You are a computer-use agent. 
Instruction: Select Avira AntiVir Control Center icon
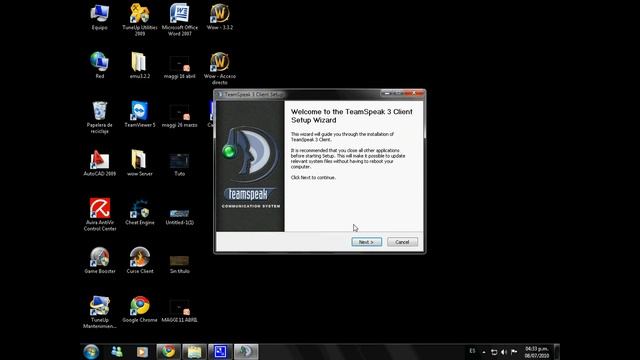(100, 215)
